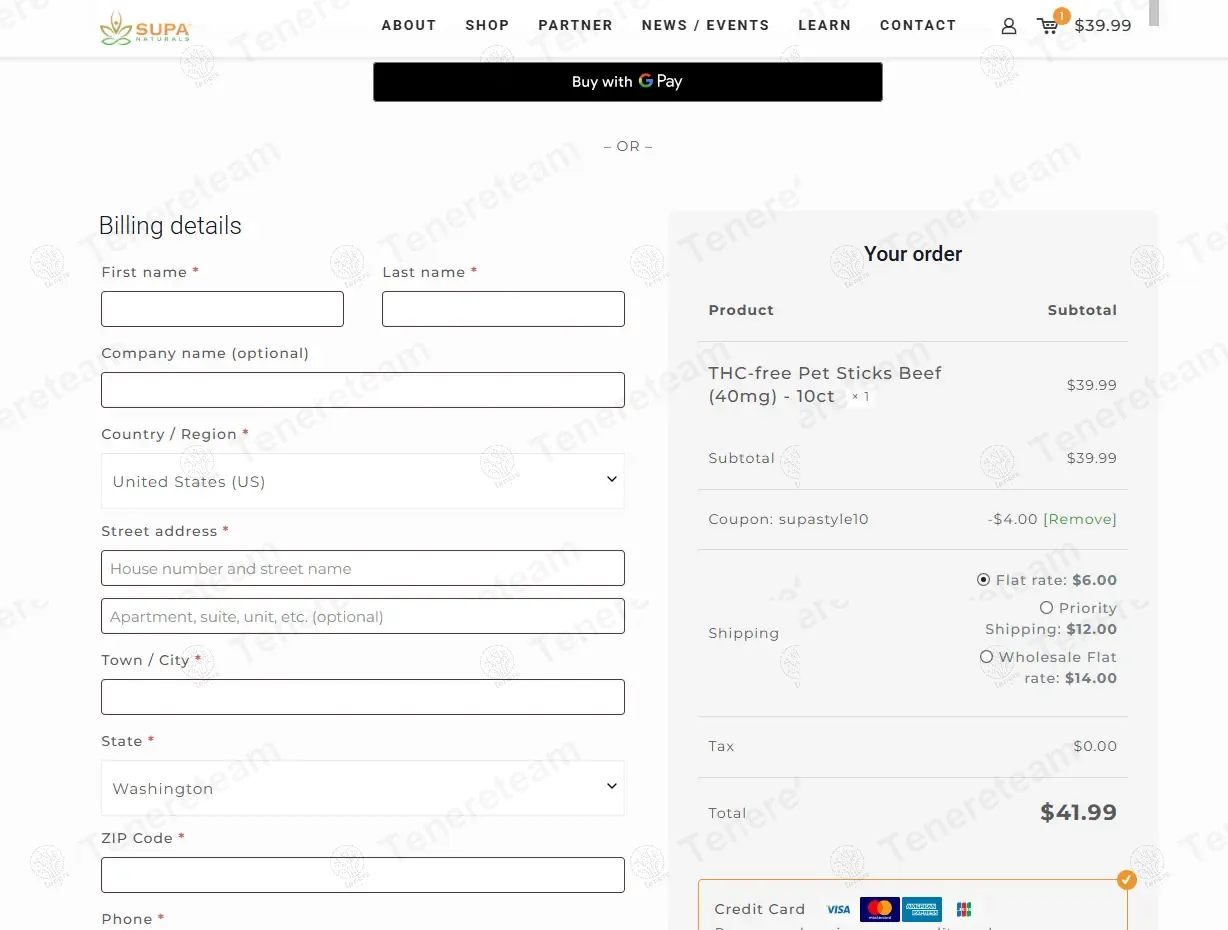The image size is (1228, 930).
Task: Open the shopping cart icon
Action: (x=1048, y=26)
